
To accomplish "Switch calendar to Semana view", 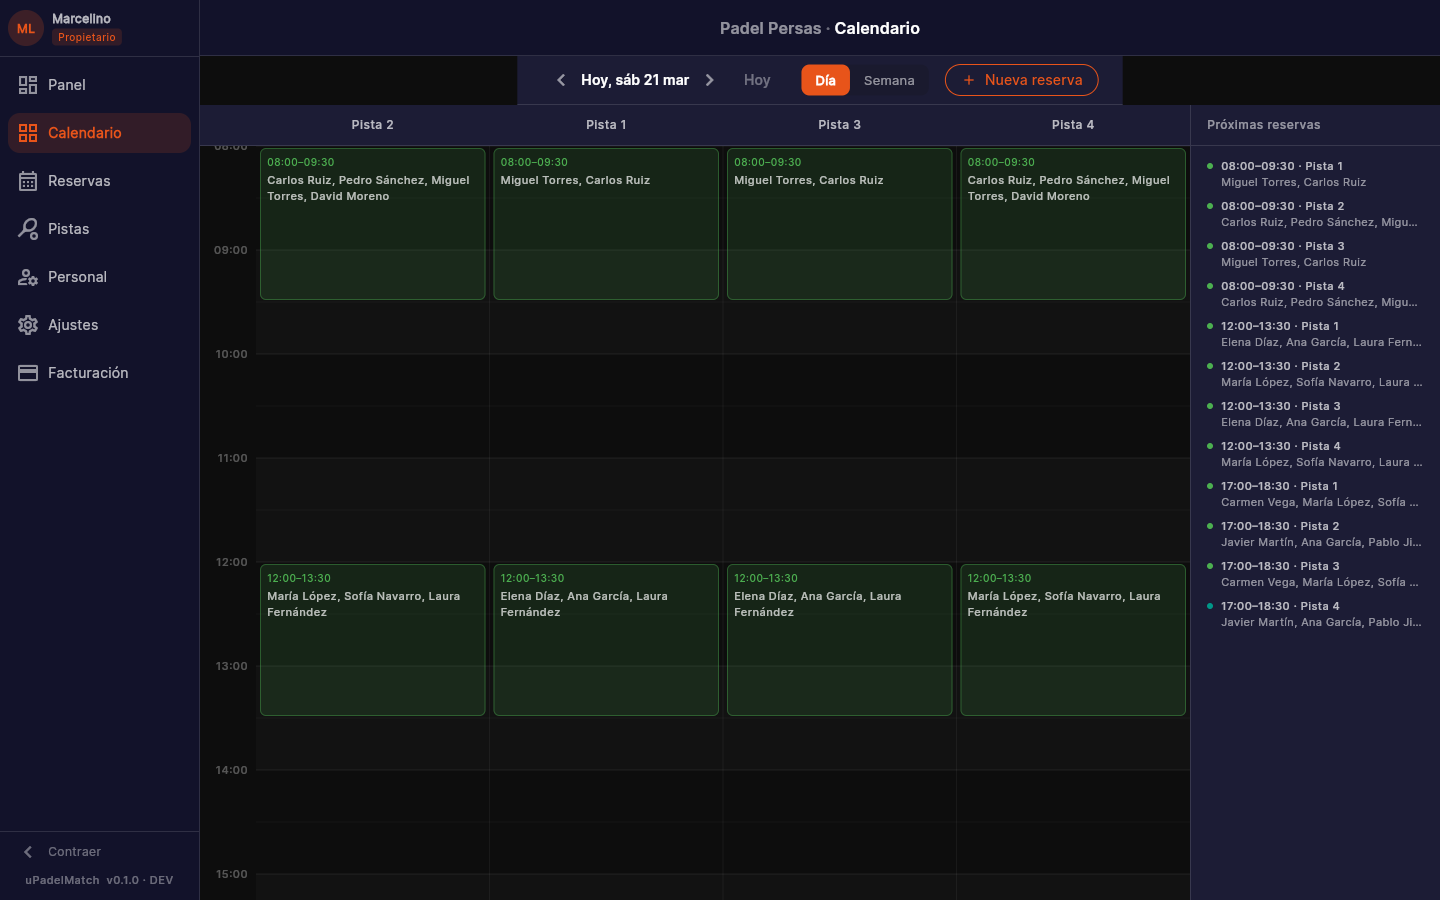I will point(889,80).
